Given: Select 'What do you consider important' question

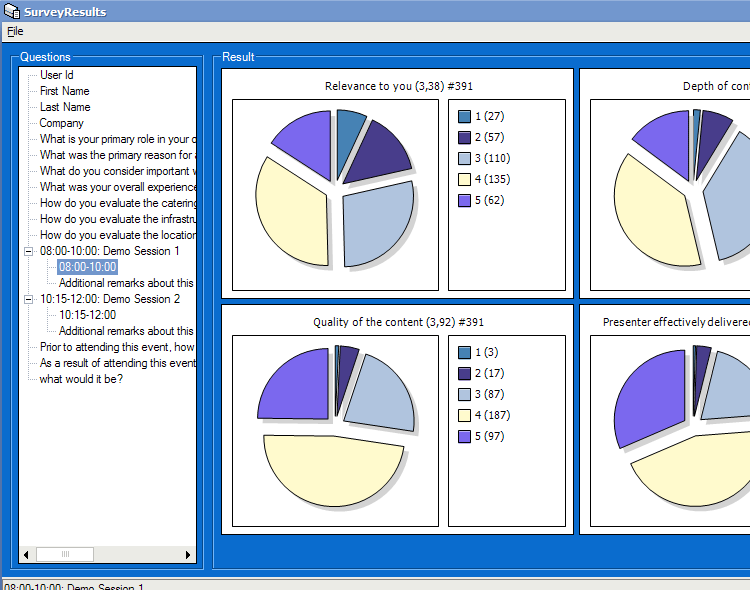Looking at the screenshot, I should tap(118, 171).
